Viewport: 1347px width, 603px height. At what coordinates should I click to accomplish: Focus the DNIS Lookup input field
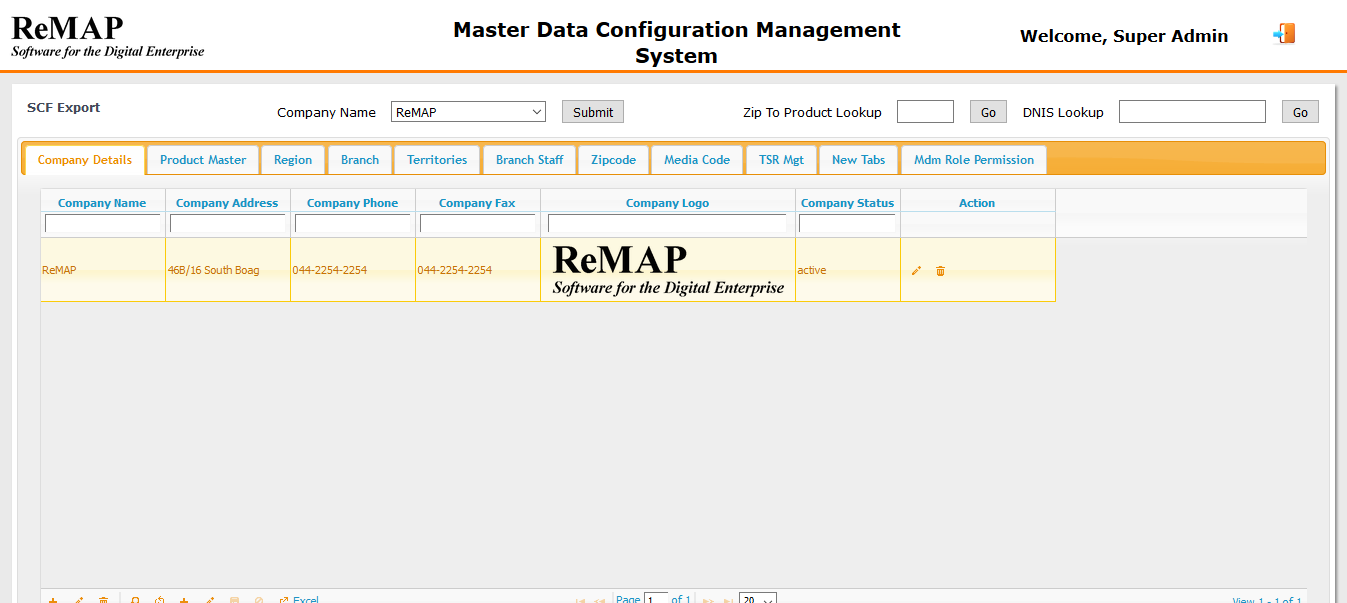pyautogui.click(x=1192, y=112)
